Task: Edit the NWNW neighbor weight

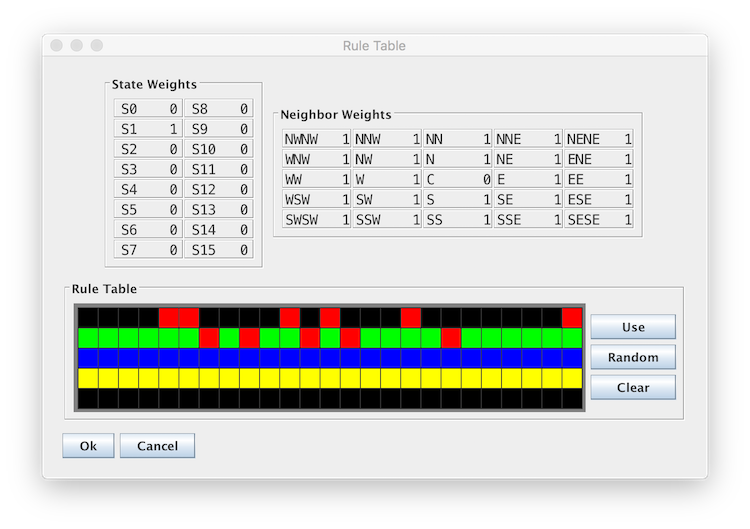Action: click(317, 139)
